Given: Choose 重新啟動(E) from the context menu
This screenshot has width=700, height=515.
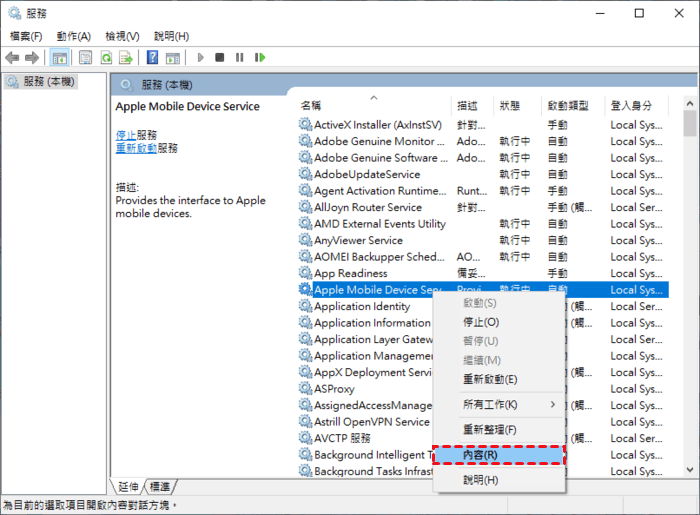Looking at the screenshot, I should pos(490,379).
